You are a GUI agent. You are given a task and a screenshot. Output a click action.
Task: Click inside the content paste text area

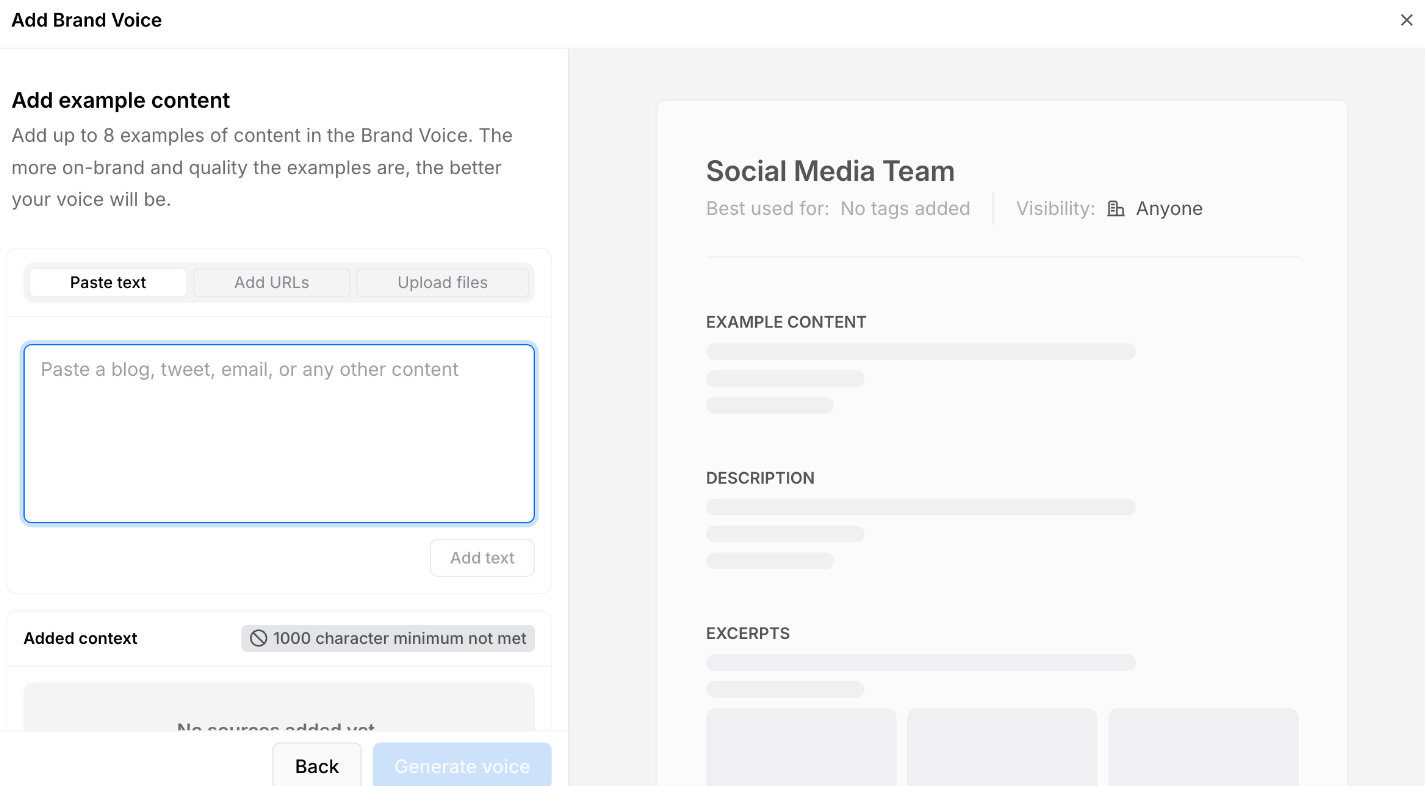[279, 434]
